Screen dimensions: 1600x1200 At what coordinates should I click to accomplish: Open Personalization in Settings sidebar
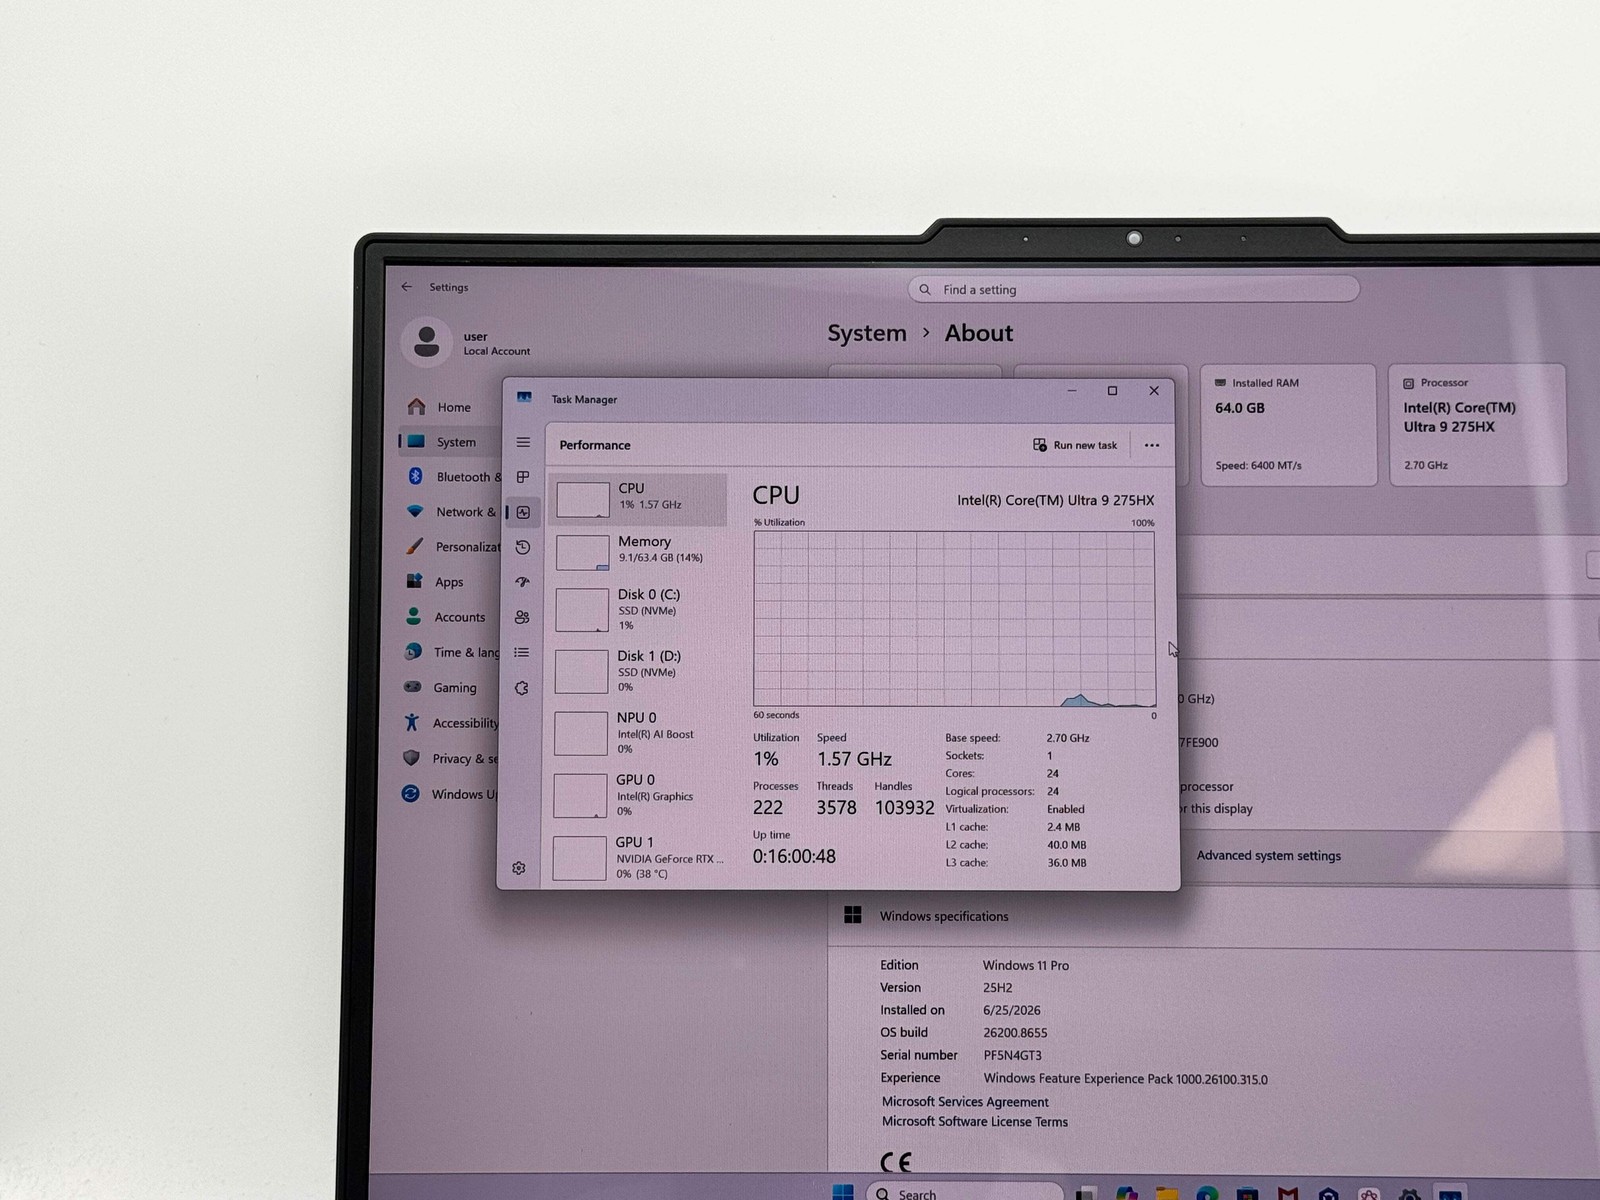point(451,547)
